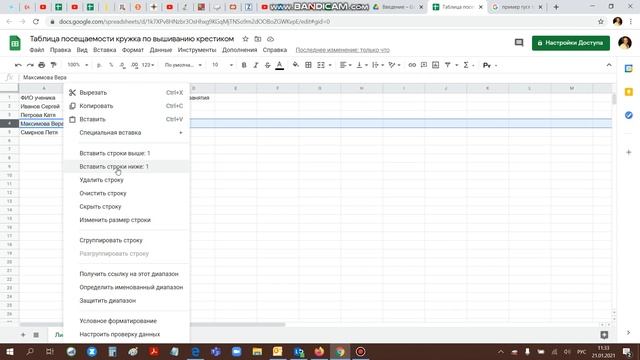Insert a link via toolbar icon
The height and width of the screenshot is (360, 640).
[x=412, y=65]
